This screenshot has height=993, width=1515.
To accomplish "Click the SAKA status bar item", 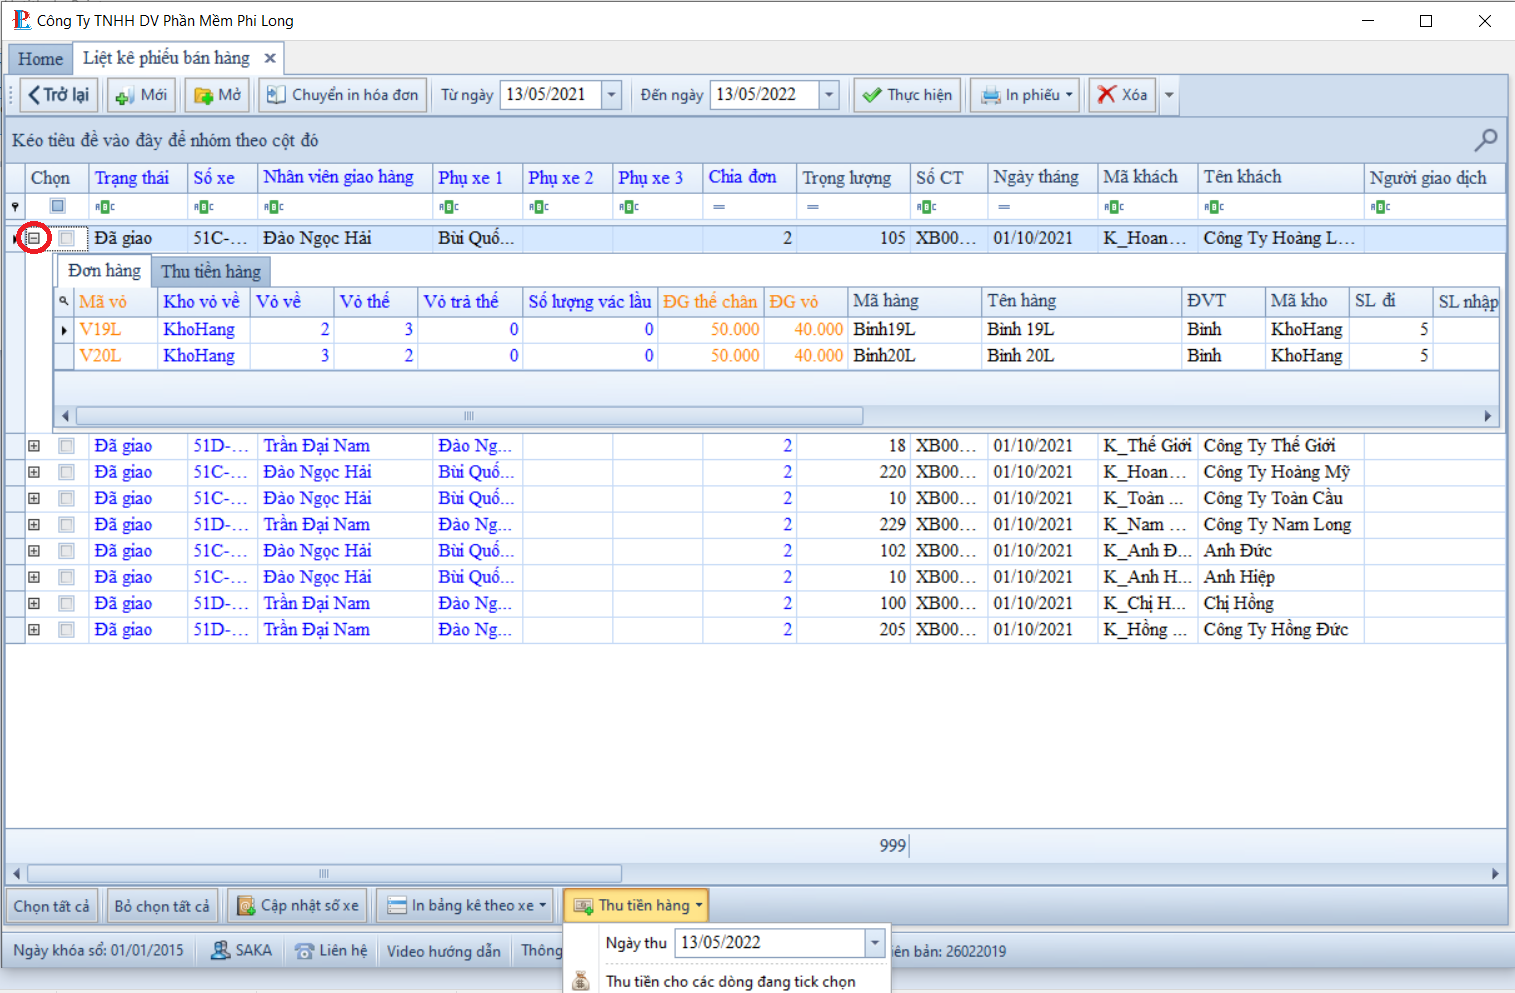I will [x=241, y=950].
